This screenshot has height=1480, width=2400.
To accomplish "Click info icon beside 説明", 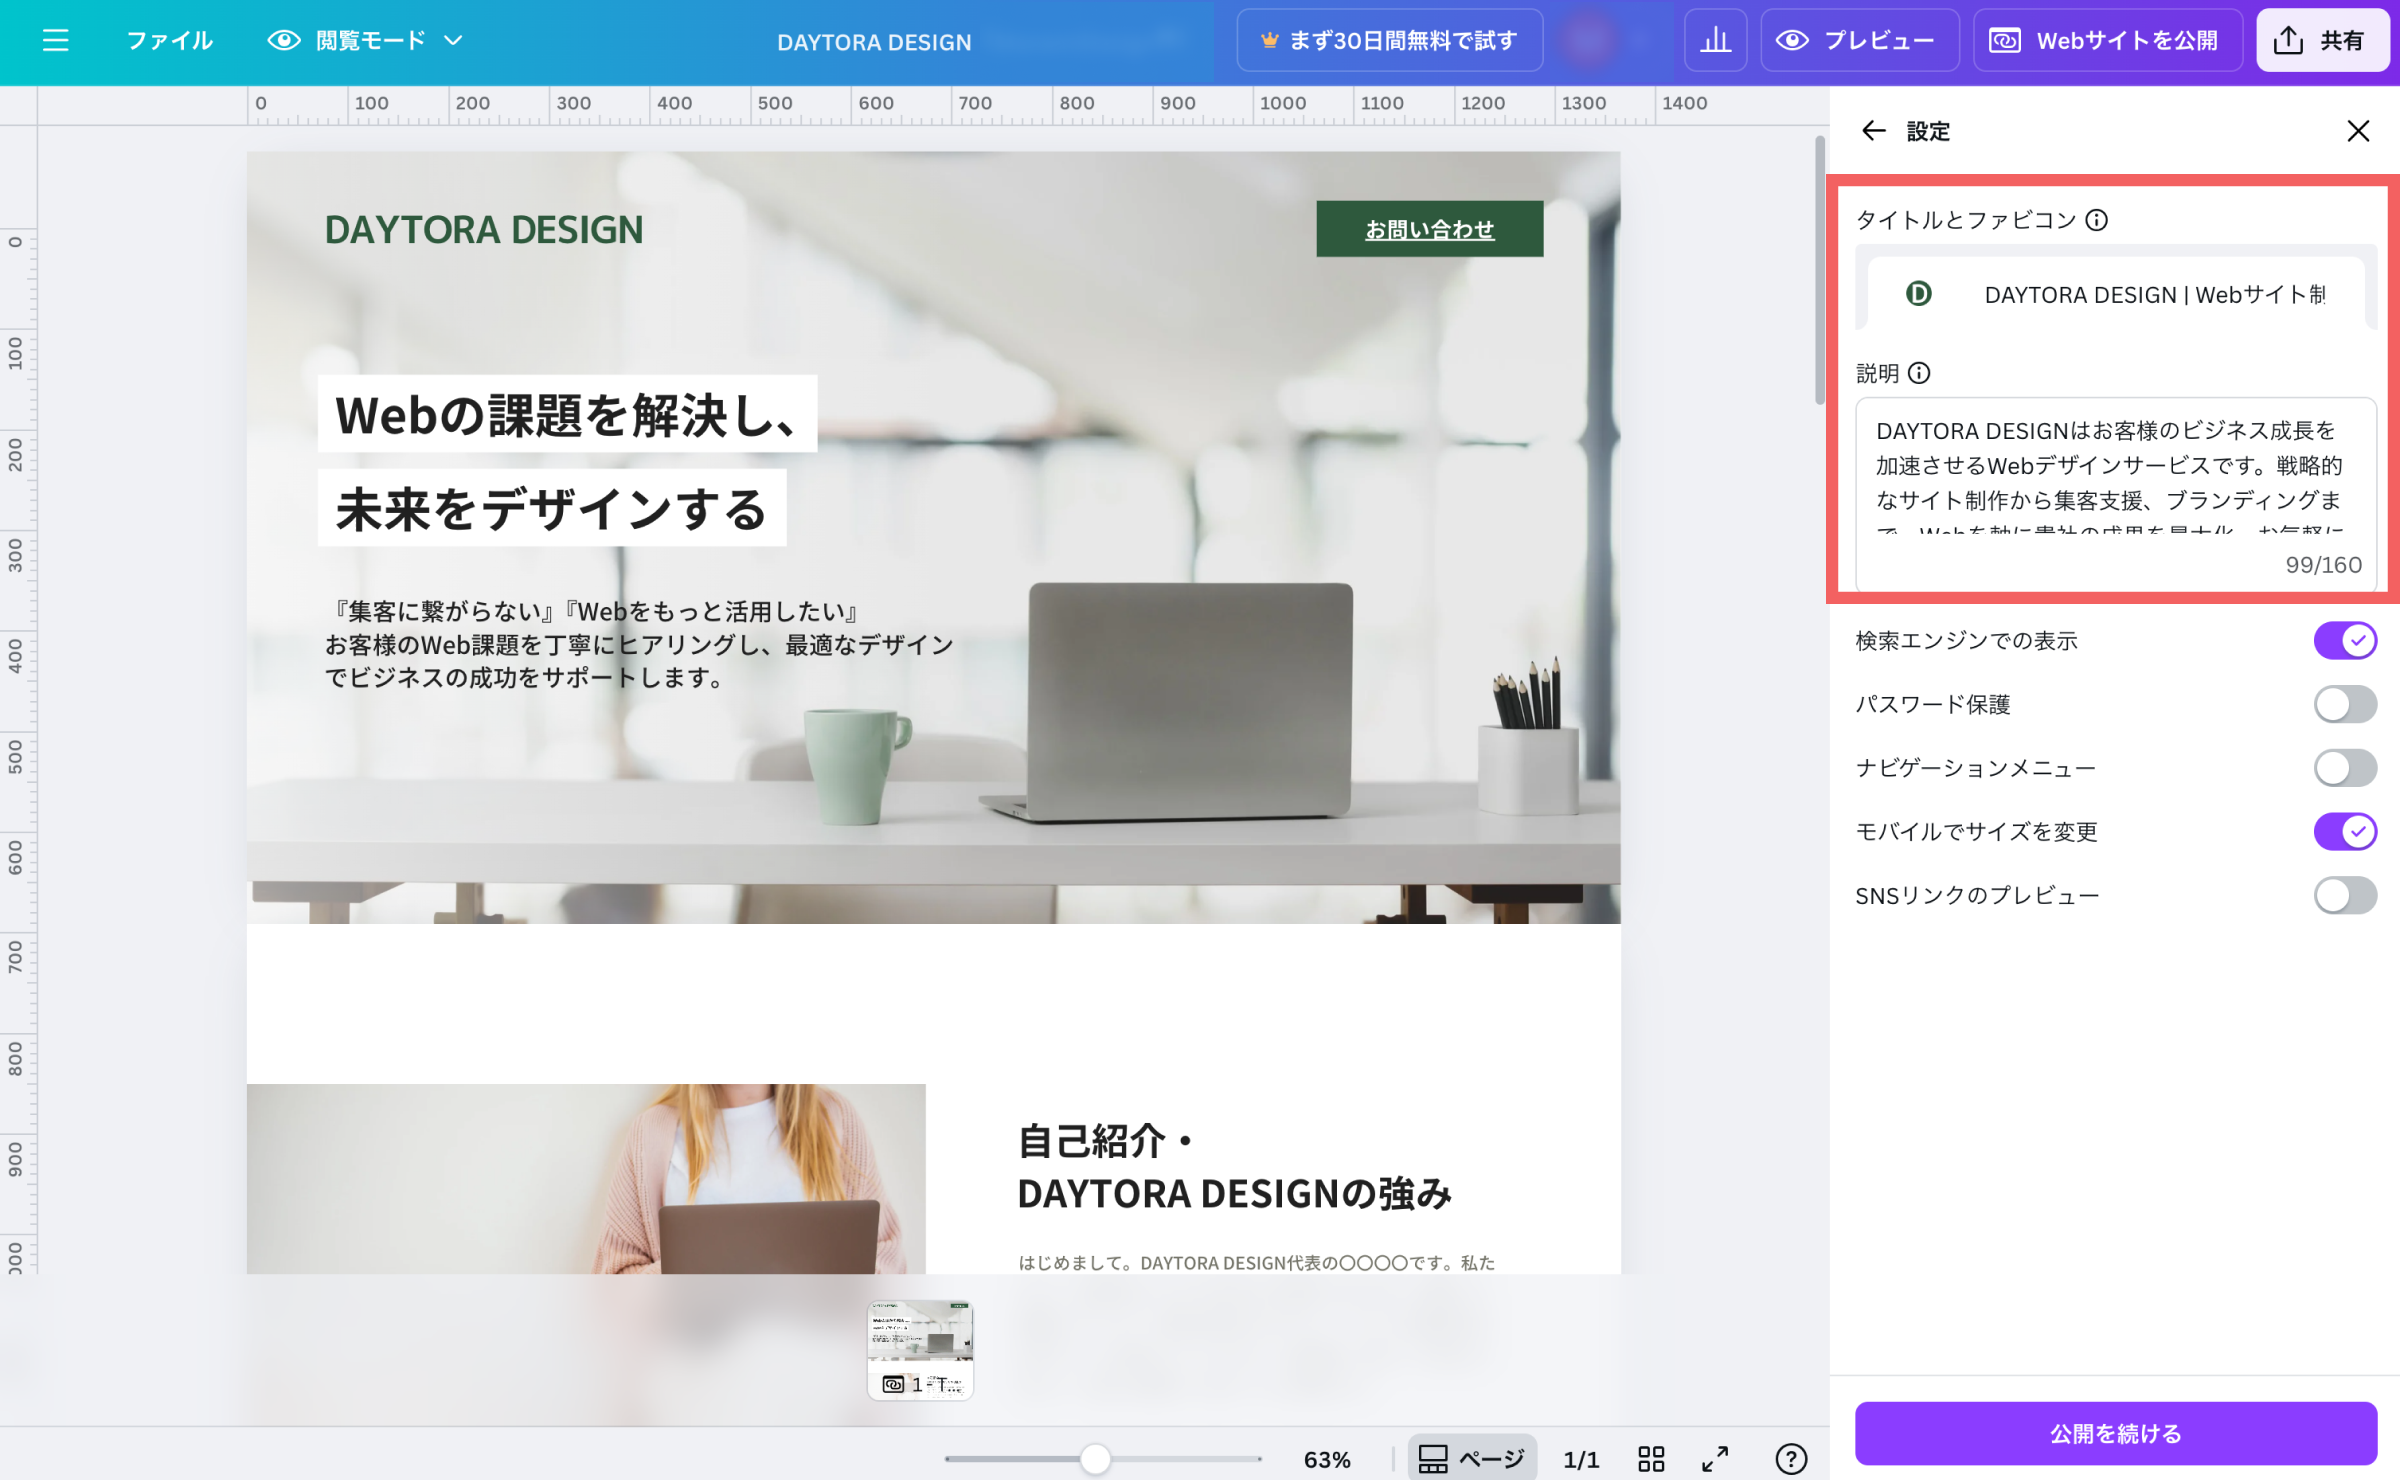I will [1919, 373].
